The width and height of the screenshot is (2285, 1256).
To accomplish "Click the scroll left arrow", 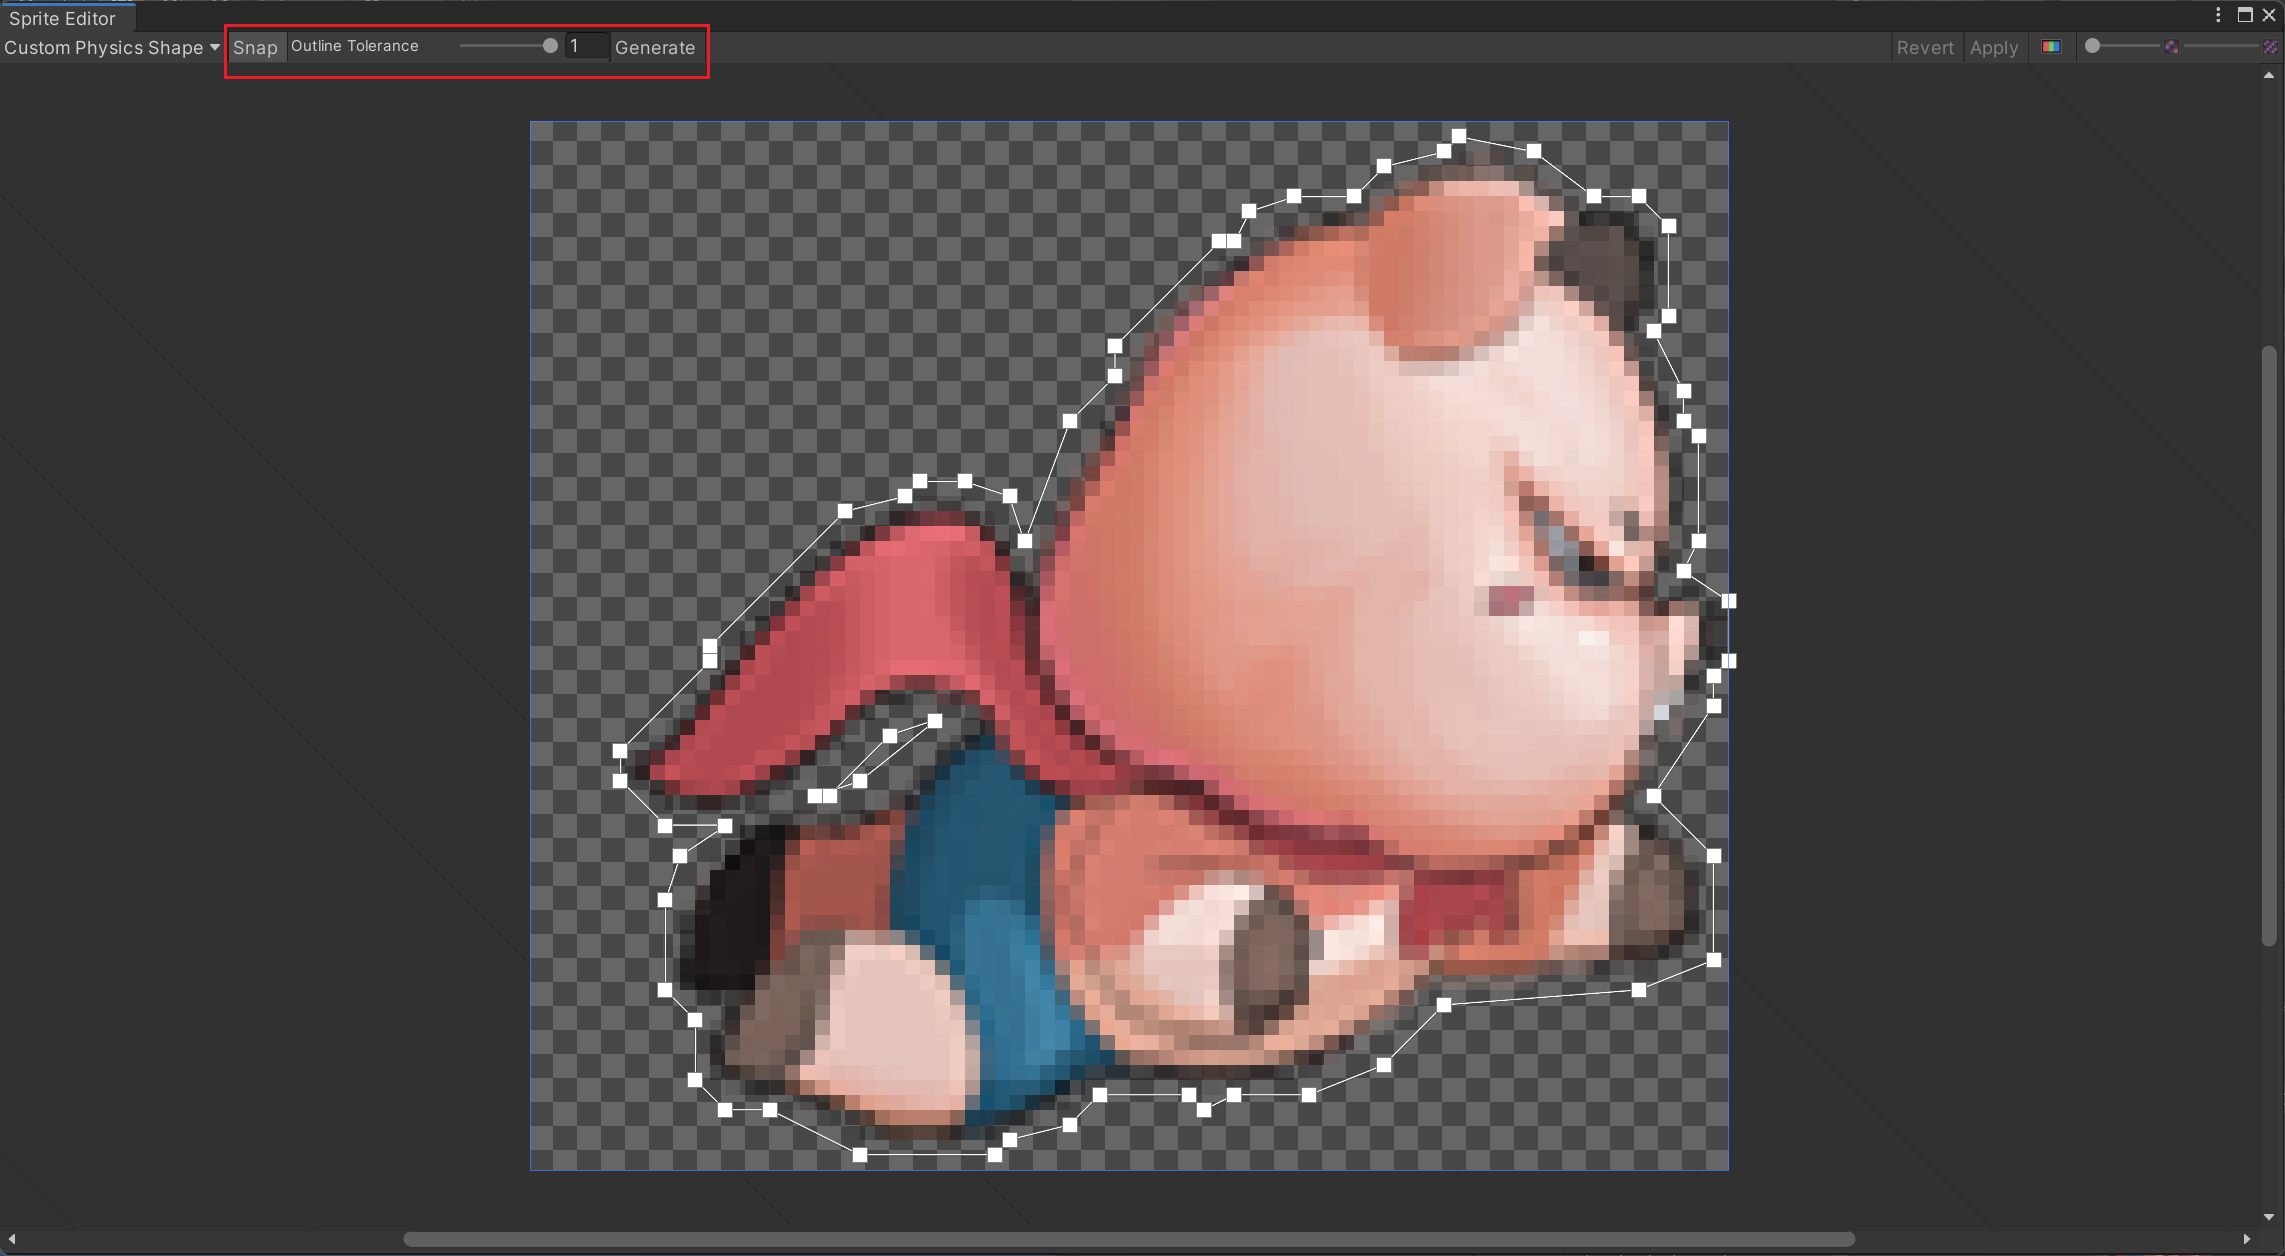I will click(11, 1239).
